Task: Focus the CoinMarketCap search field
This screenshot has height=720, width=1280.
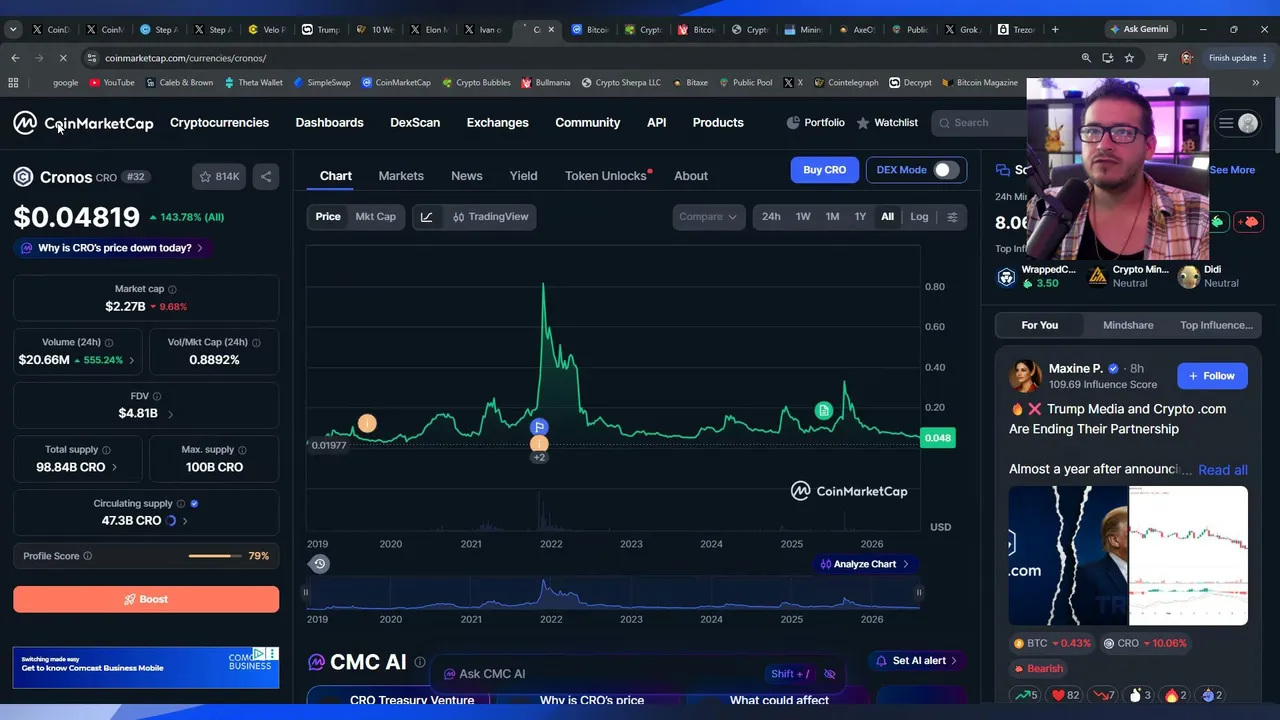Action: [980, 123]
